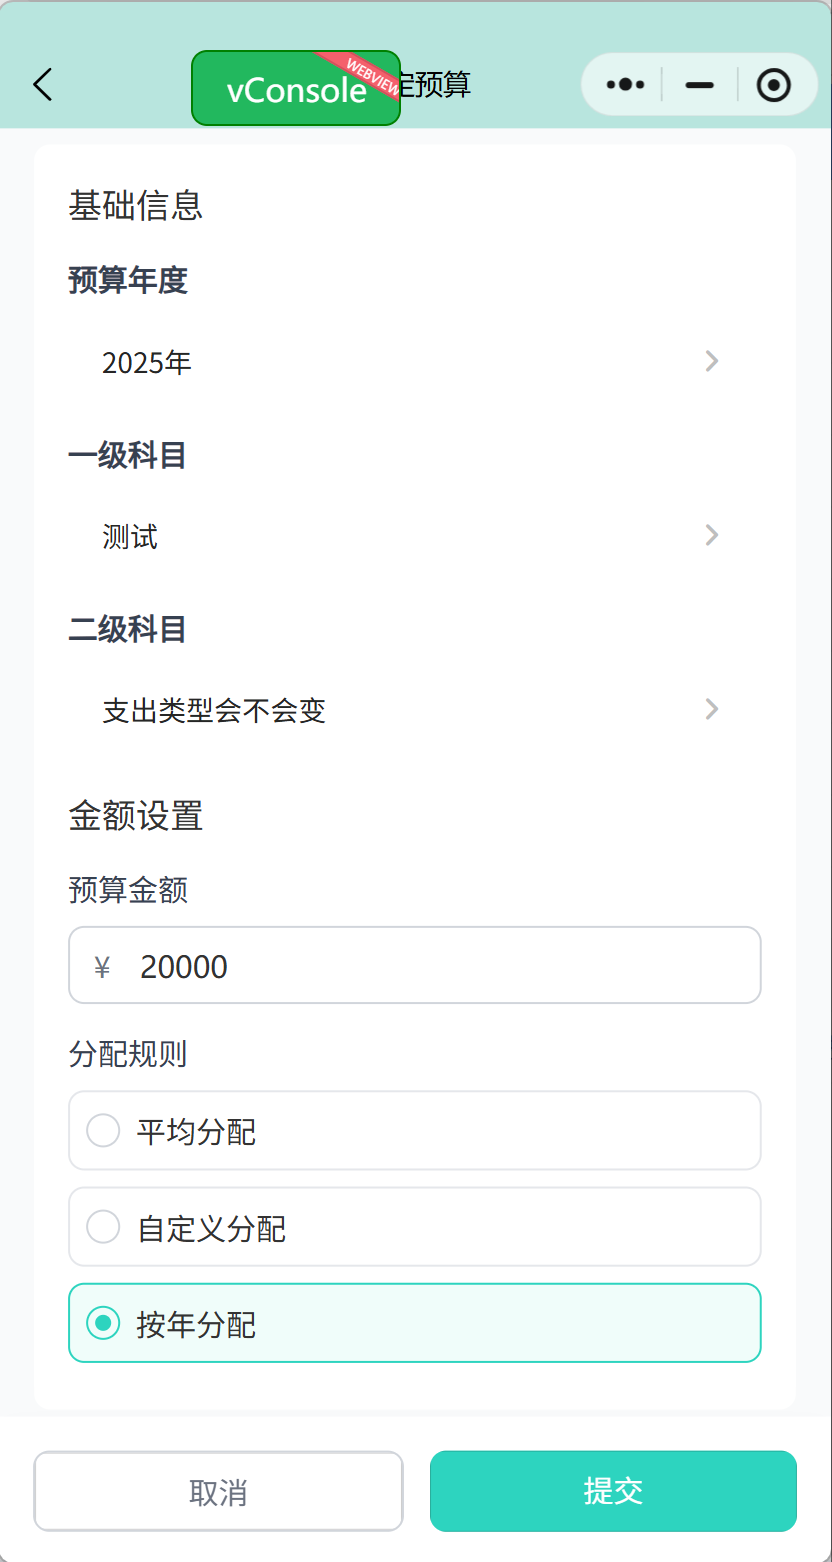Submit the budget with 提交
This screenshot has width=832, height=1562.
click(x=612, y=1490)
